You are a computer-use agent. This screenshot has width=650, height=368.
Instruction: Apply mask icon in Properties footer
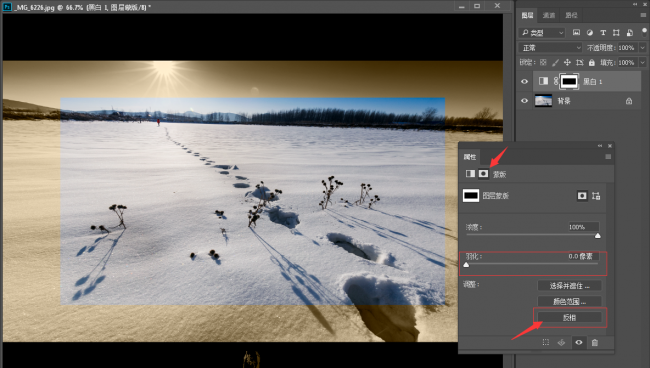tap(561, 342)
